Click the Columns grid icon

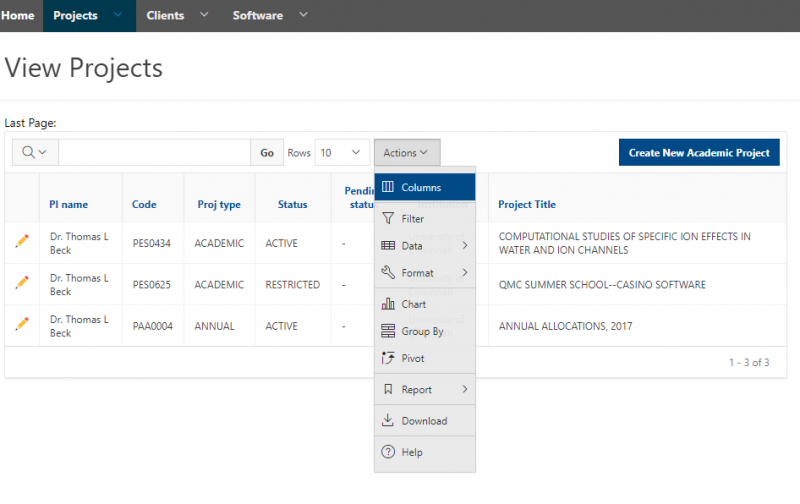[x=388, y=187]
